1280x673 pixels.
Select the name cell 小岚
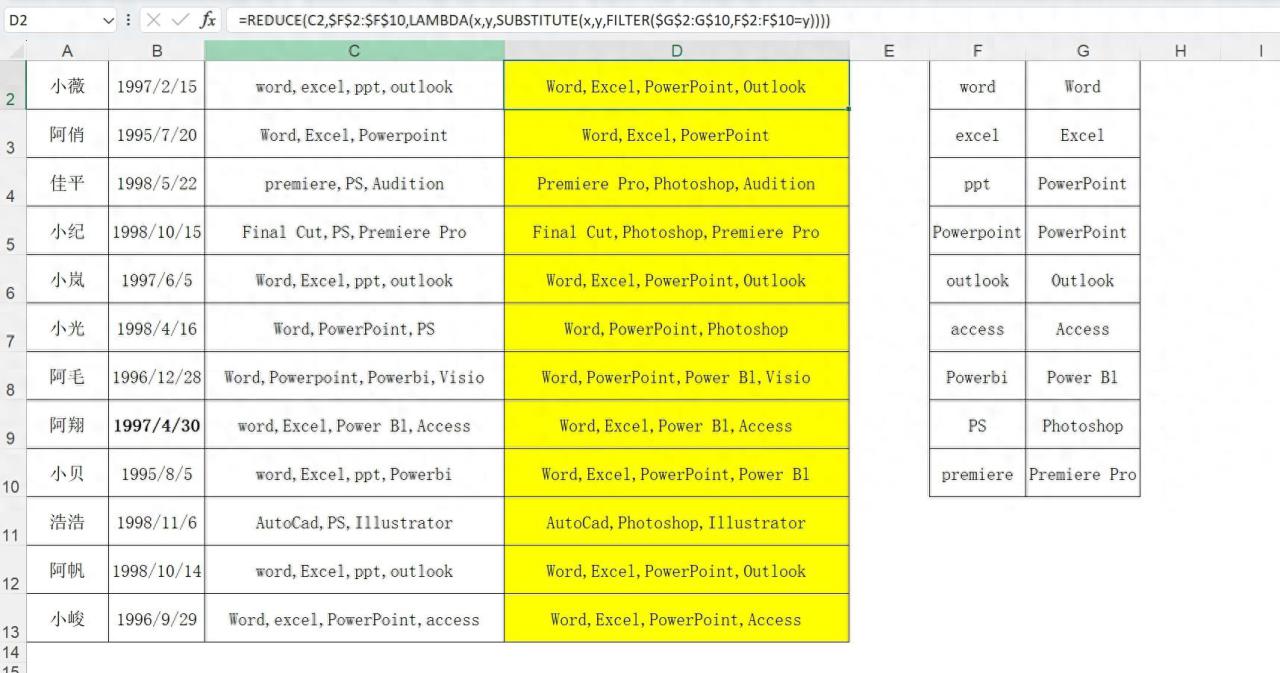tap(67, 280)
